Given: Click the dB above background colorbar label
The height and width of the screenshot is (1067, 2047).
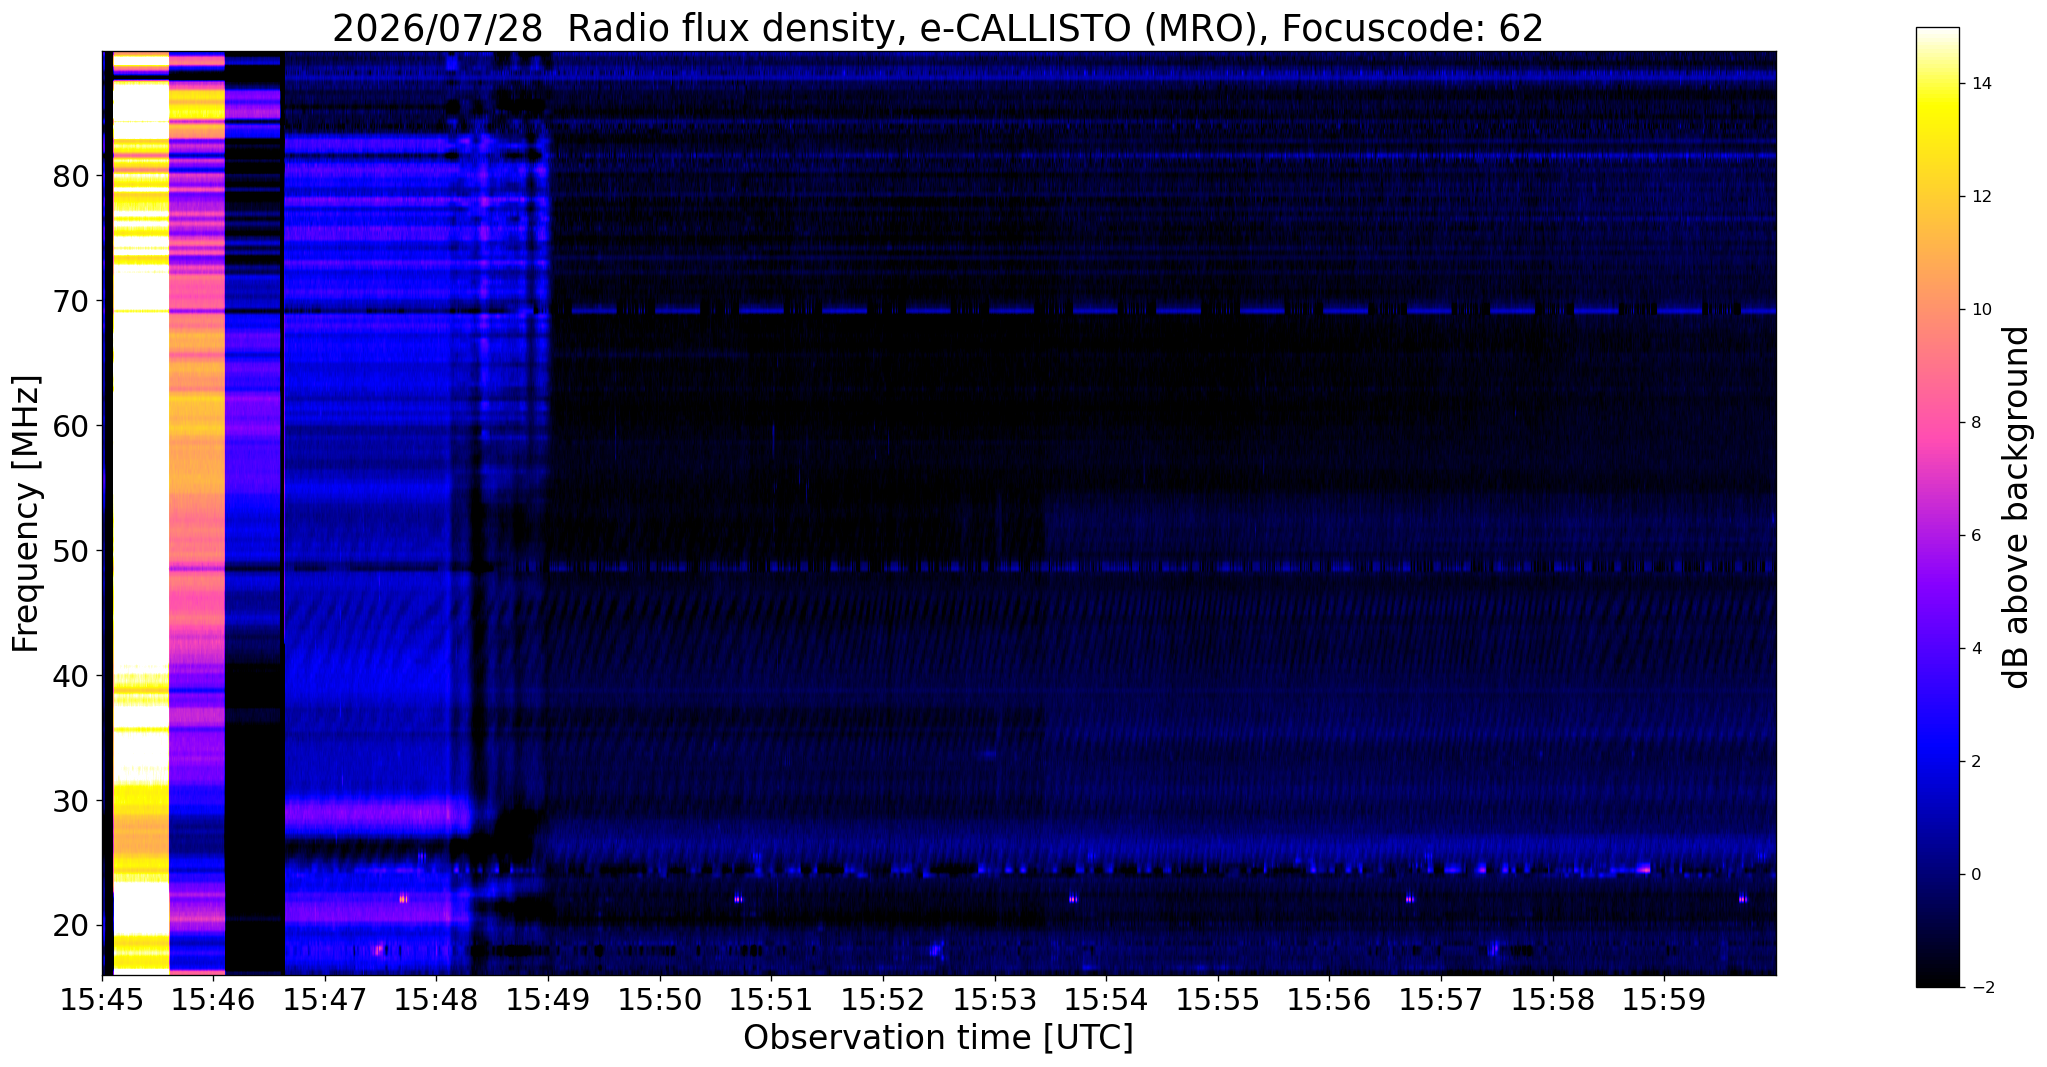Looking at the screenshot, I should pos(2017,507).
